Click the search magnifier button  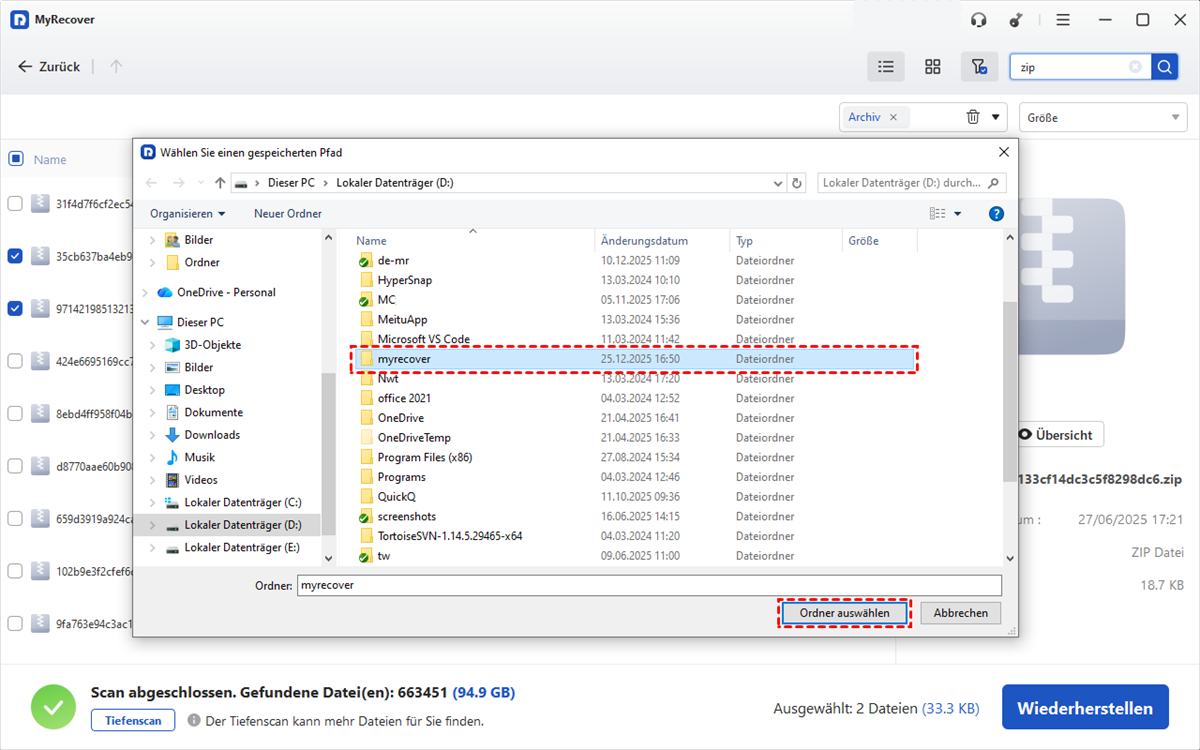pyautogui.click(x=1165, y=67)
